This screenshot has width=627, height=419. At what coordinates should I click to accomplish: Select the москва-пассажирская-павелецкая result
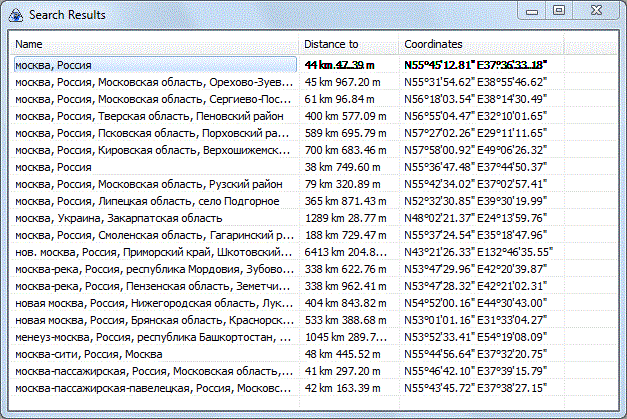click(x=154, y=388)
